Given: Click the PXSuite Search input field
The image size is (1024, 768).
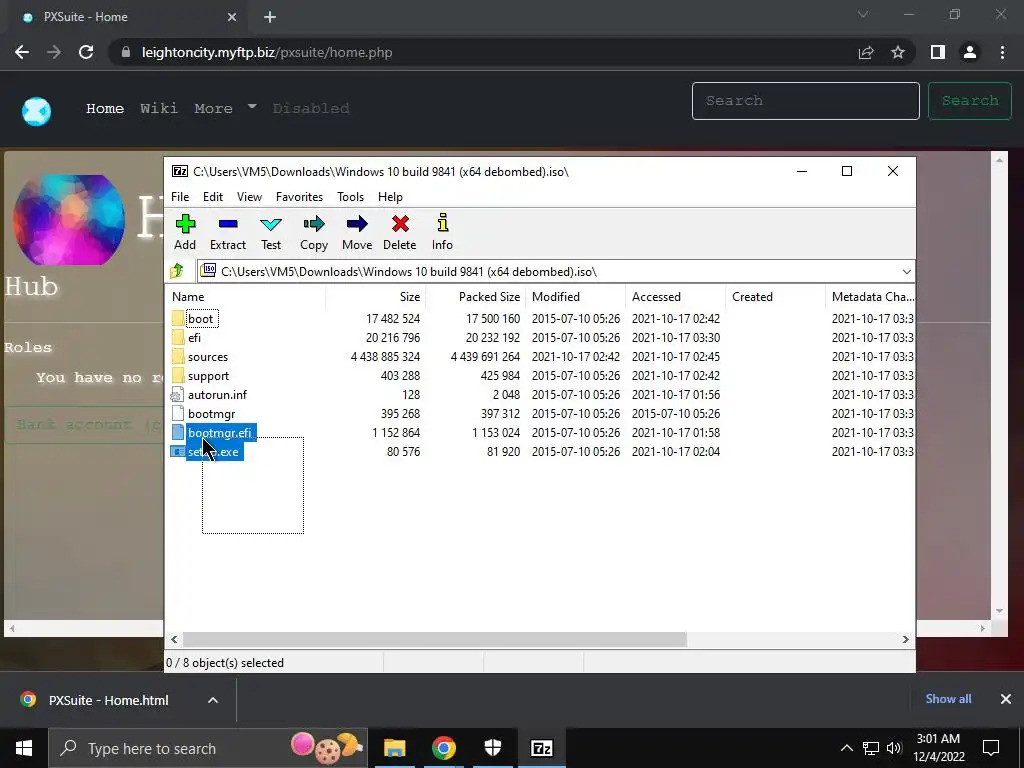Looking at the screenshot, I should [805, 101].
